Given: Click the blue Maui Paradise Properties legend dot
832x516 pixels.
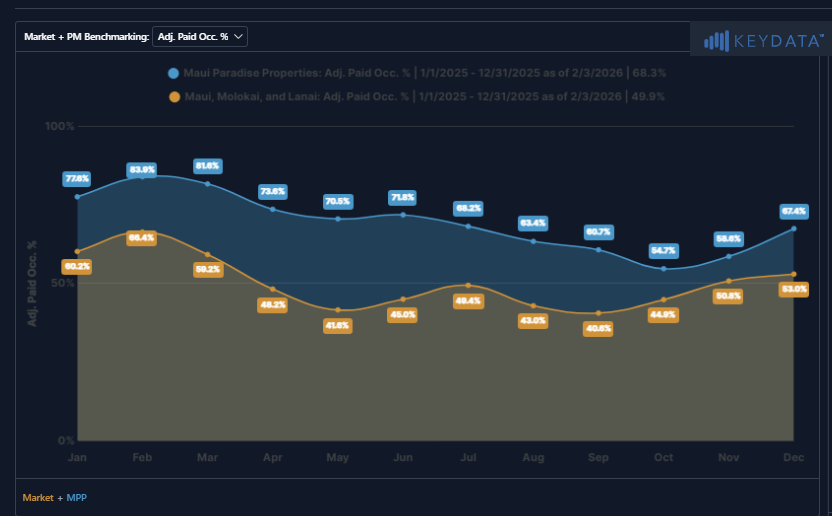Looking at the screenshot, I should click(x=174, y=73).
